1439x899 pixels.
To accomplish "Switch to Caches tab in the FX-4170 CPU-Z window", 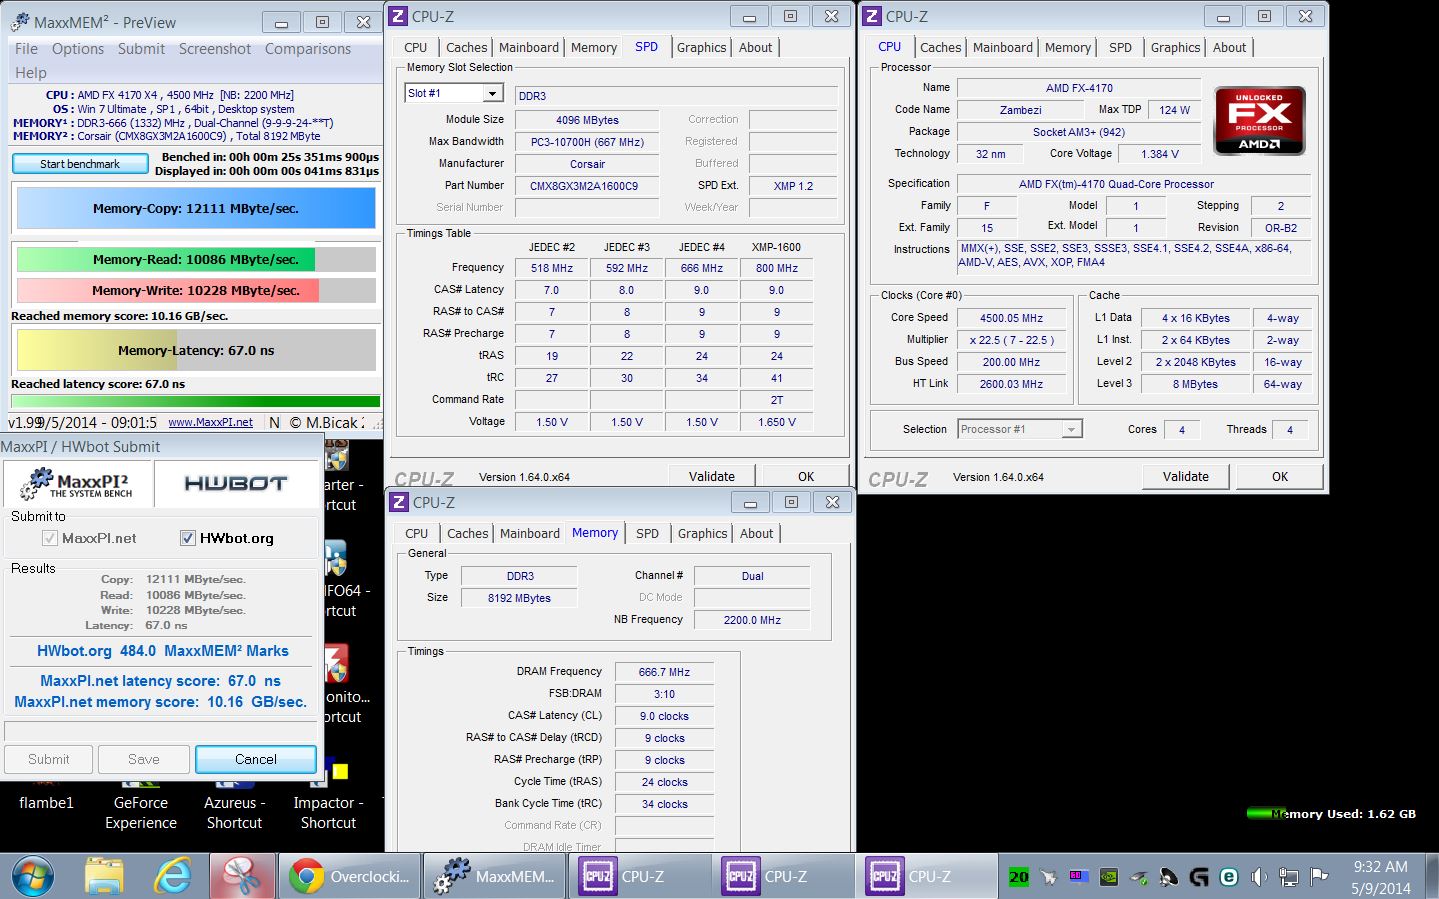I will coord(940,47).
